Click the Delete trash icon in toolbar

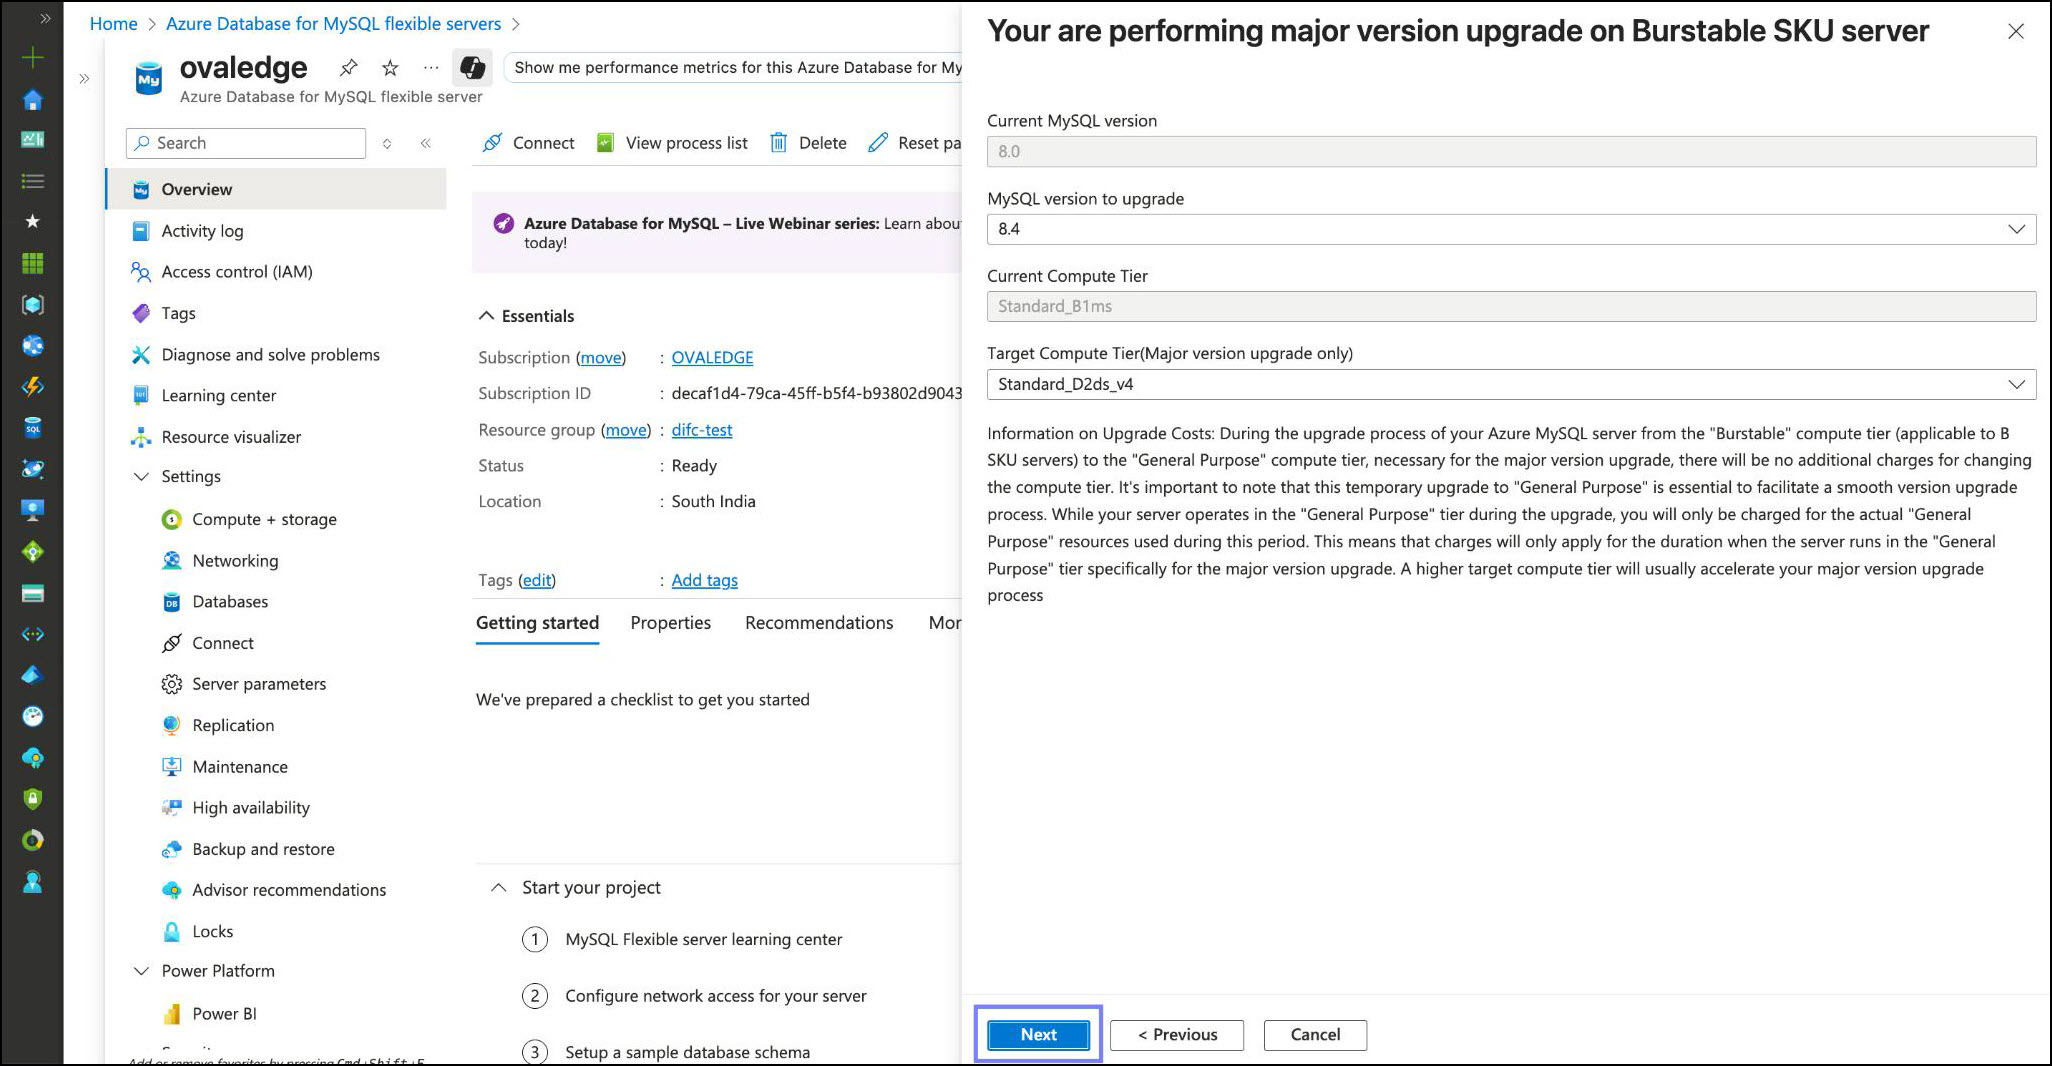click(x=778, y=143)
